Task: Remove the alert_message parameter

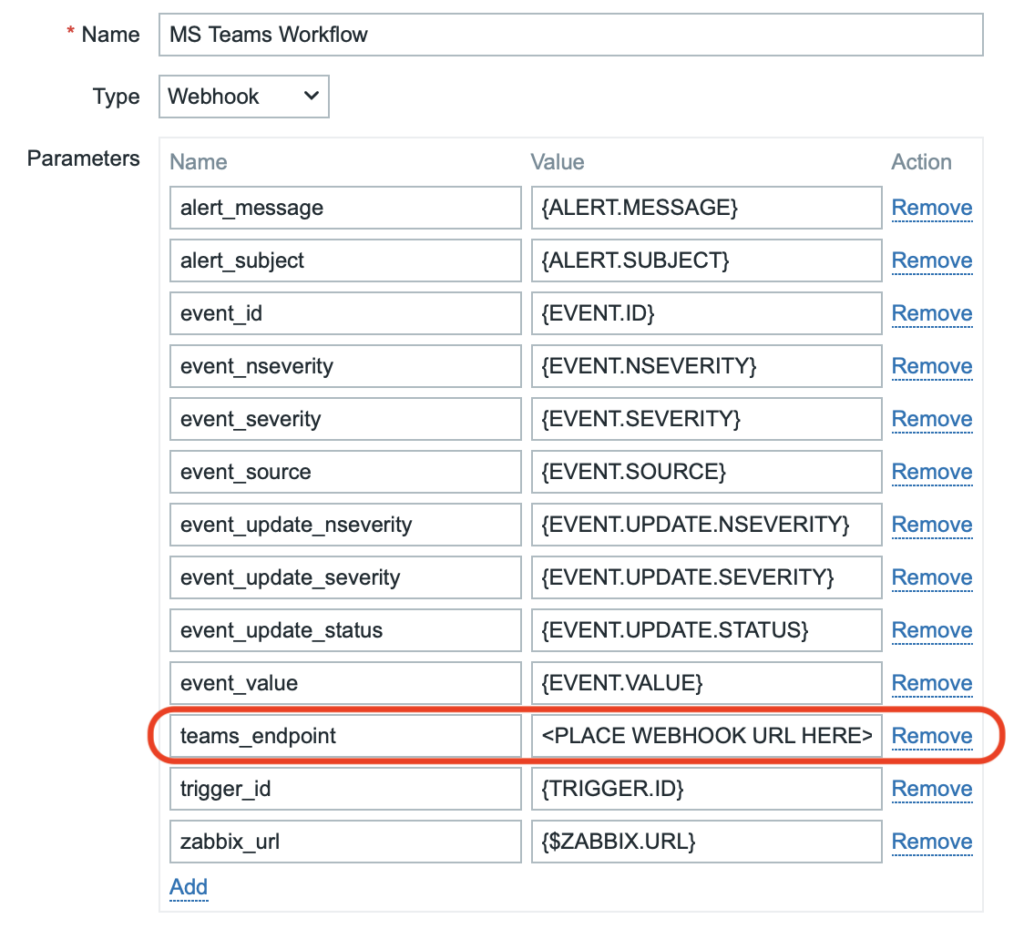Action: point(931,207)
